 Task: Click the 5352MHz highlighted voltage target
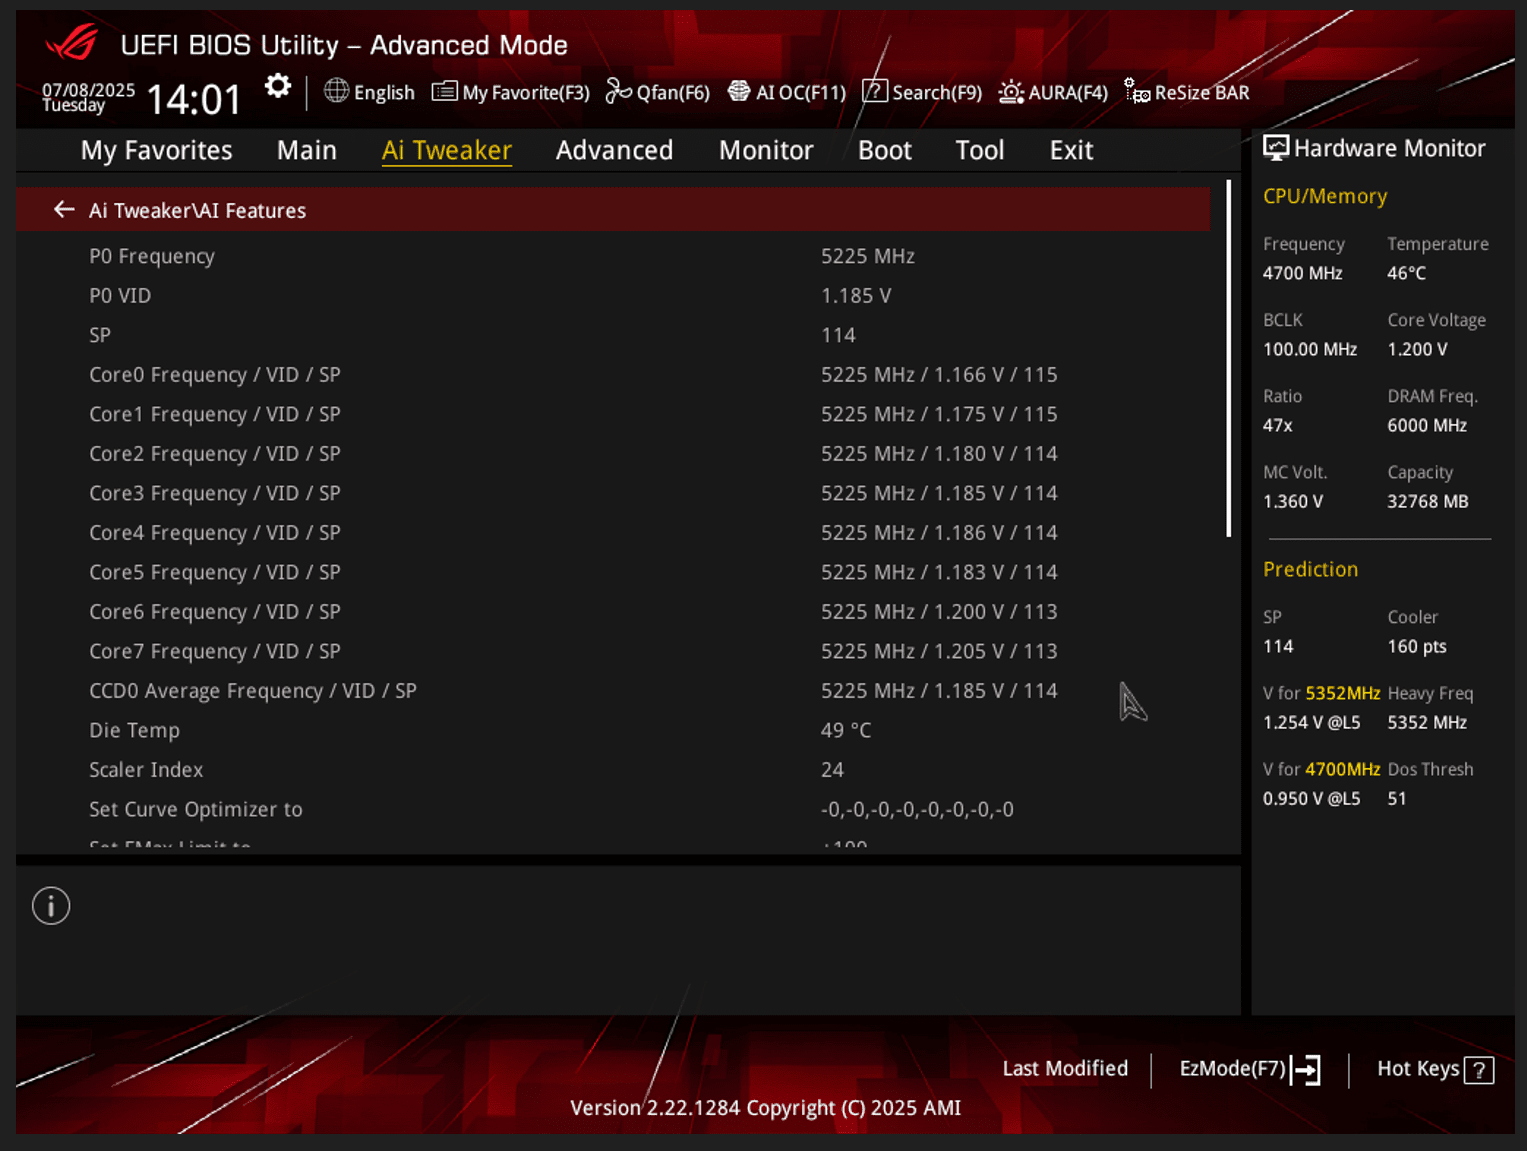click(x=1342, y=693)
